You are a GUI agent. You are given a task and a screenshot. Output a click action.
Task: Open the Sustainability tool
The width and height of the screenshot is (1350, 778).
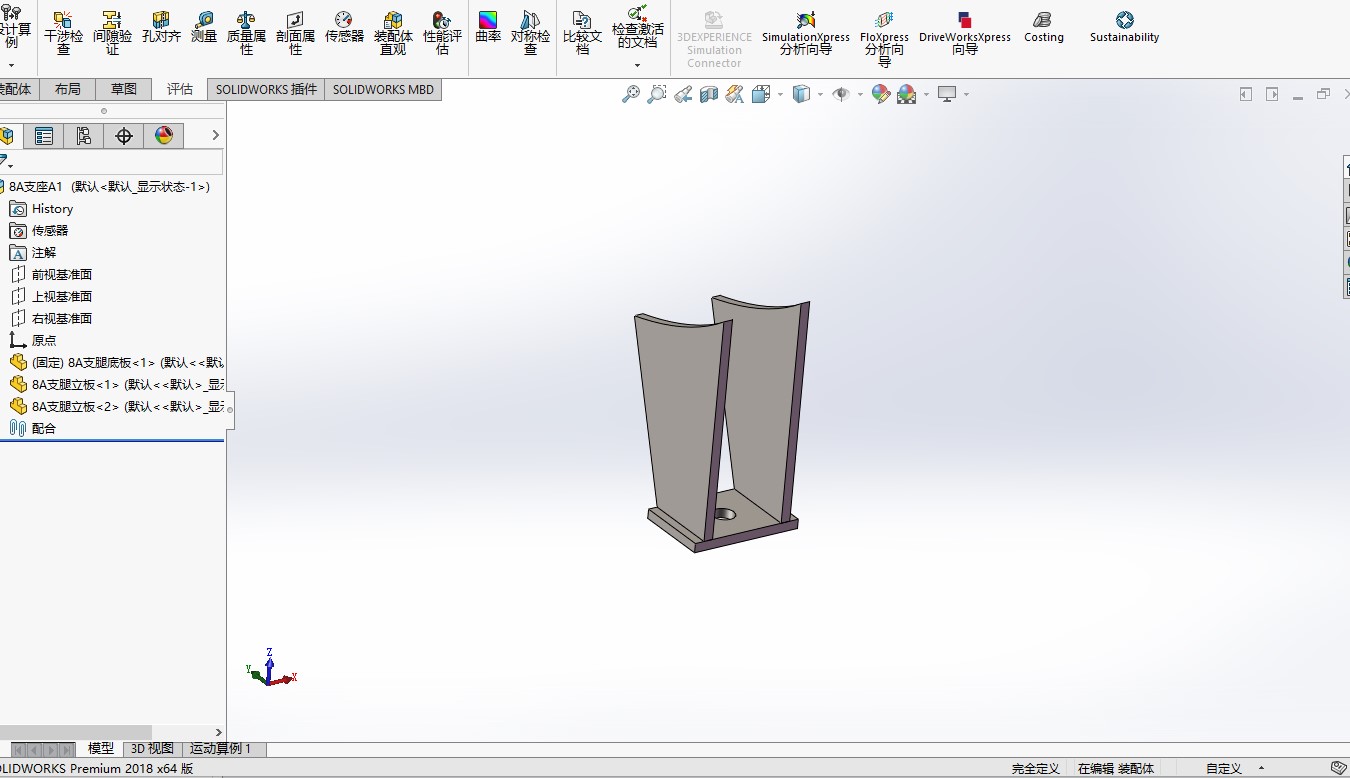[1124, 27]
